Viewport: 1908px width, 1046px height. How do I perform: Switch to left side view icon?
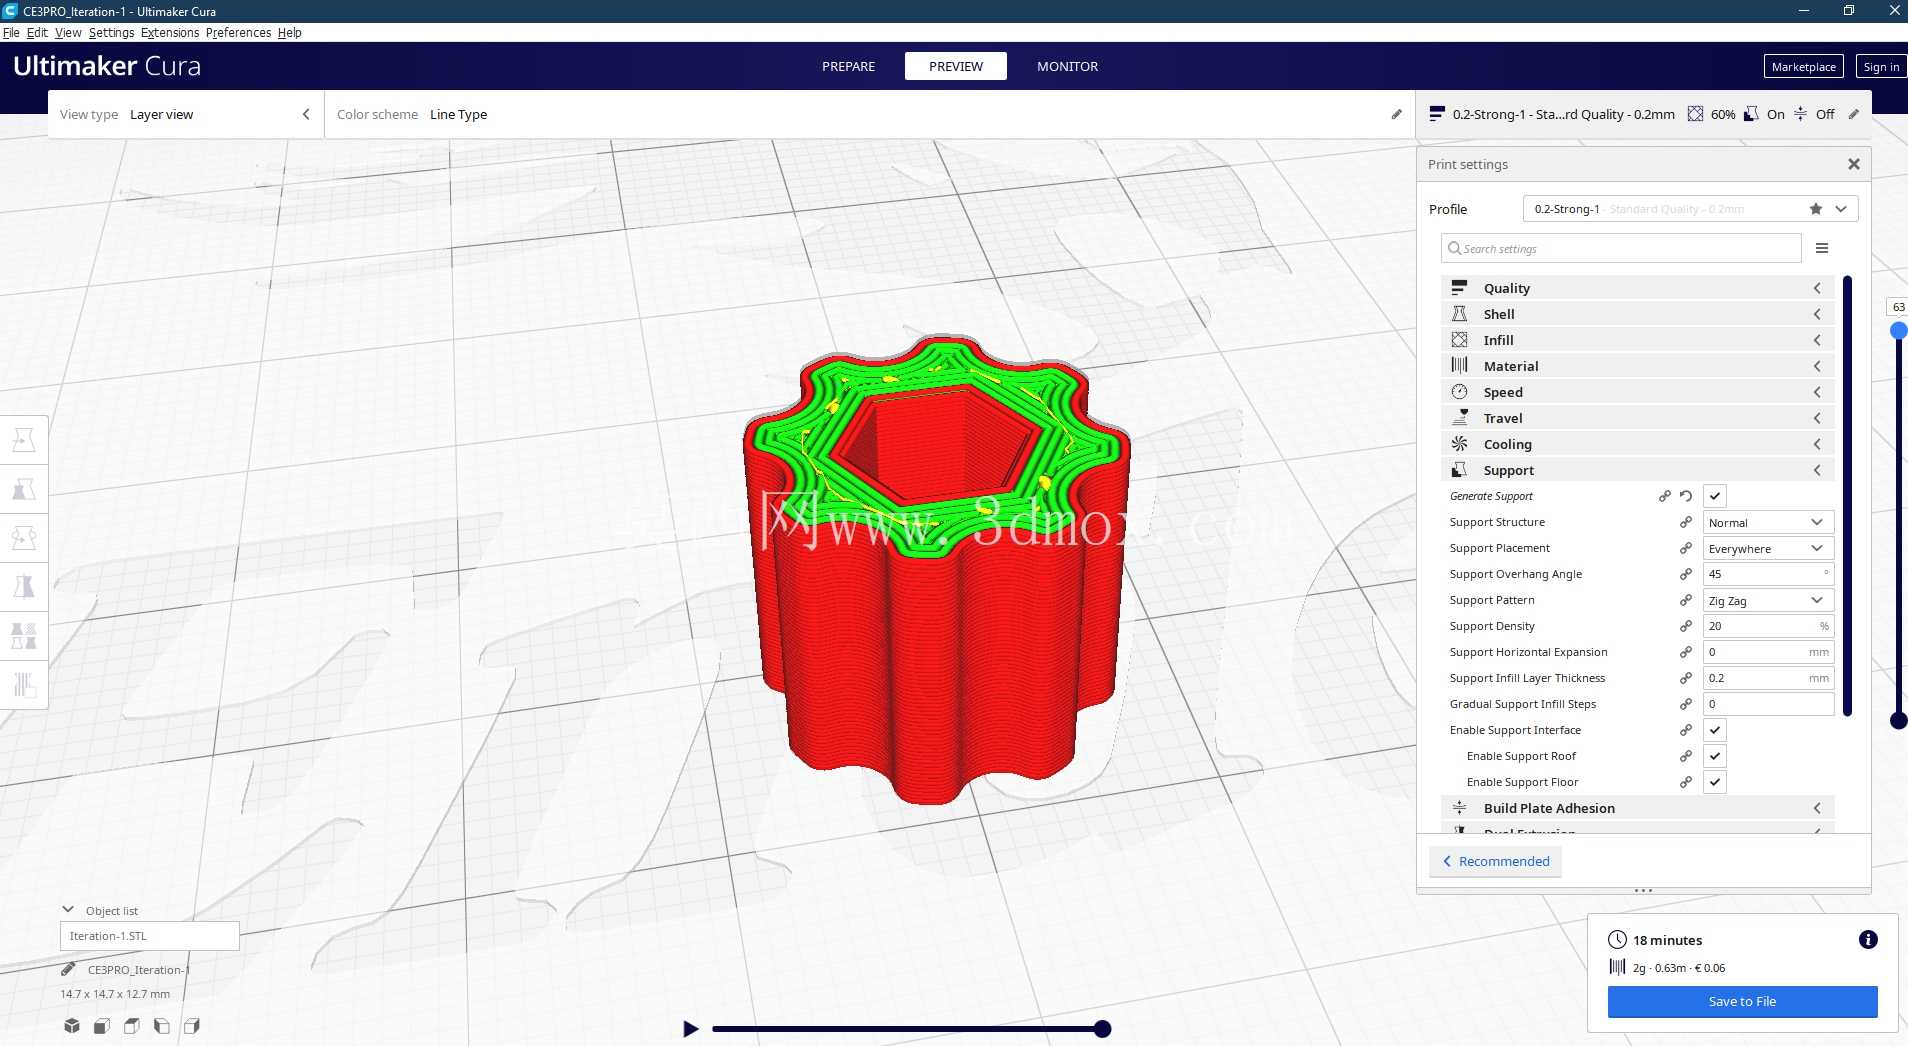point(162,1026)
